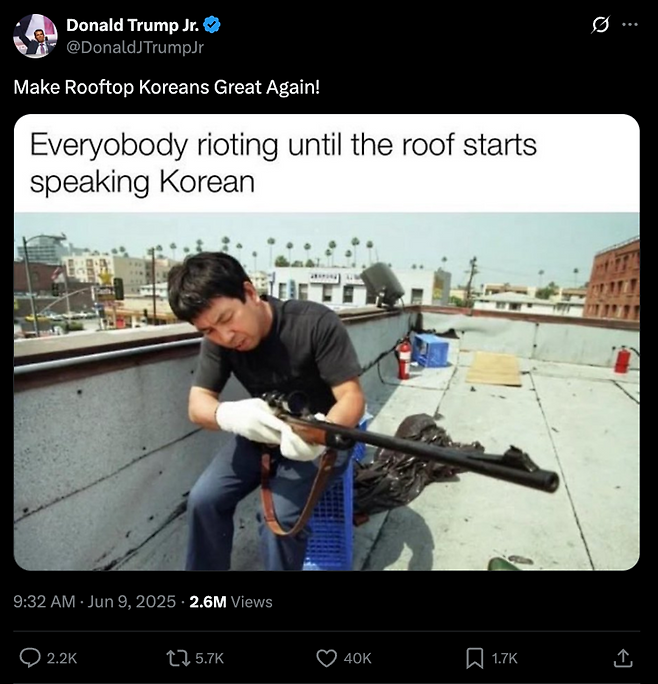Click the share upload icon
The width and height of the screenshot is (658, 684).
point(622,658)
